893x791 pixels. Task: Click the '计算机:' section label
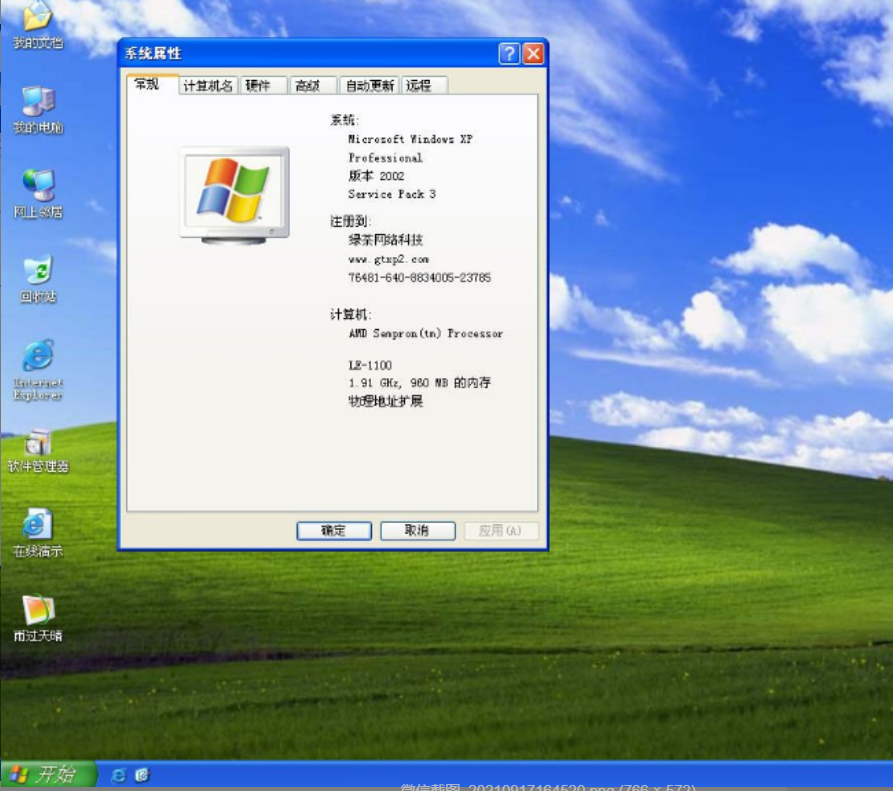350,314
